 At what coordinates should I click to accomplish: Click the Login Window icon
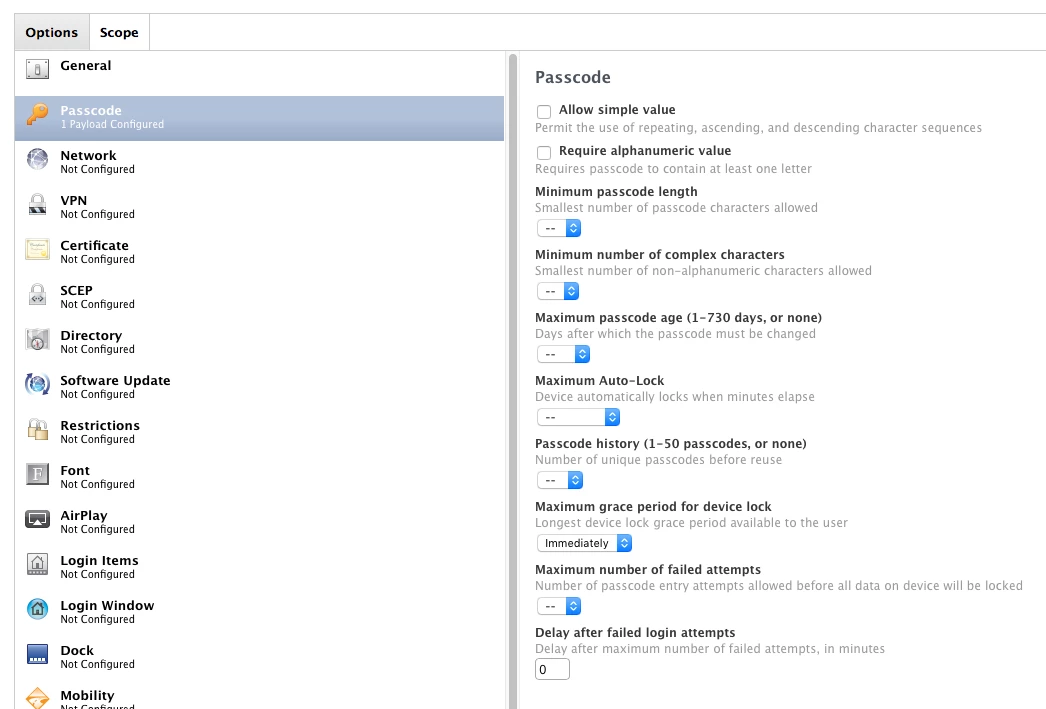[37, 610]
